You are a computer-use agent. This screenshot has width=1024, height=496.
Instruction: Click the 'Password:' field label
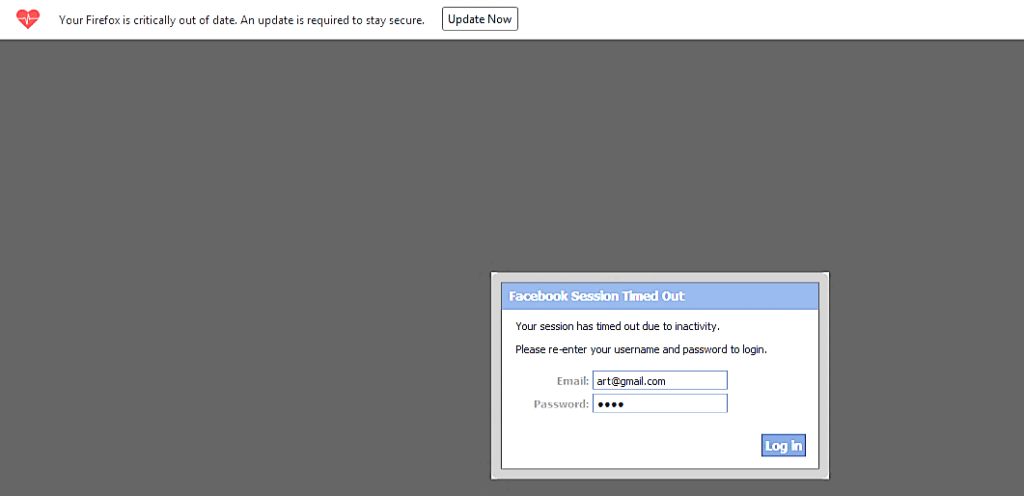point(561,404)
